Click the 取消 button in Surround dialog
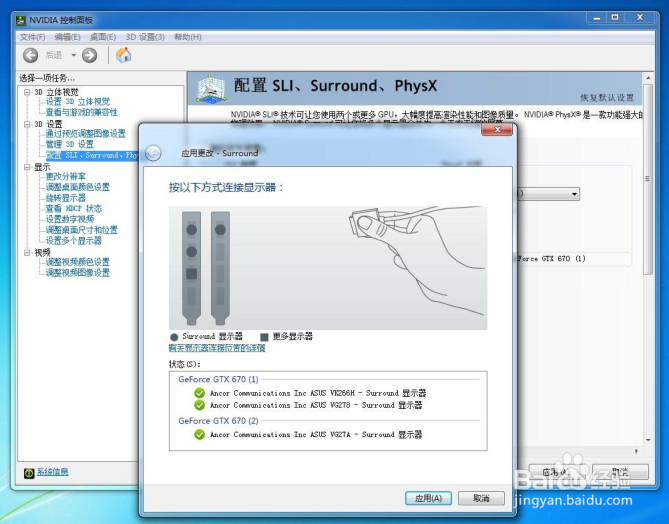Screen dimensions: 669x524 click(x=481, y=498)
